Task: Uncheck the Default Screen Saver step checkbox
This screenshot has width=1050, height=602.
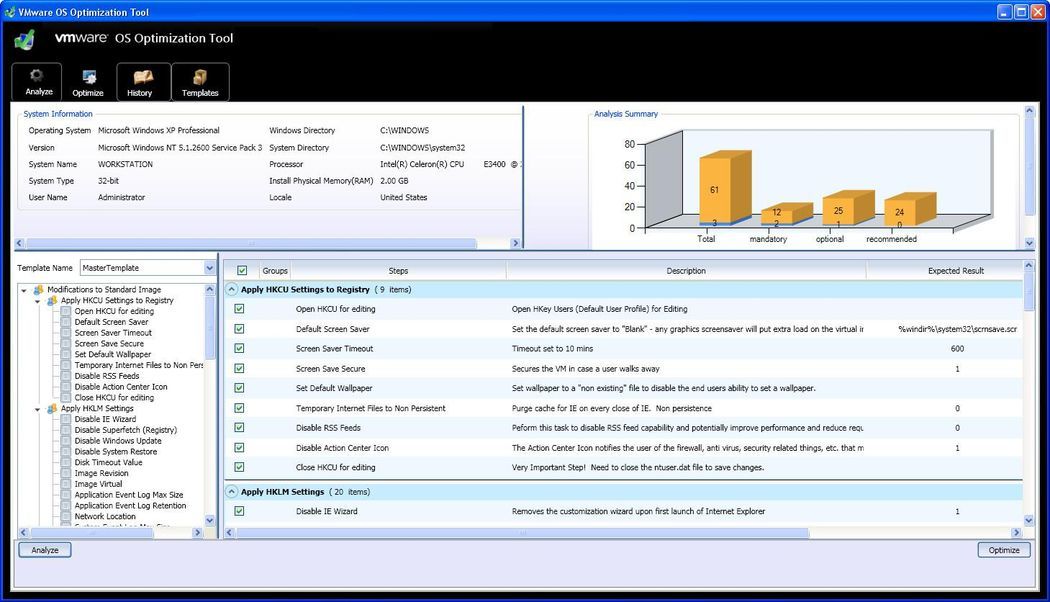Action: coord(239,329)
